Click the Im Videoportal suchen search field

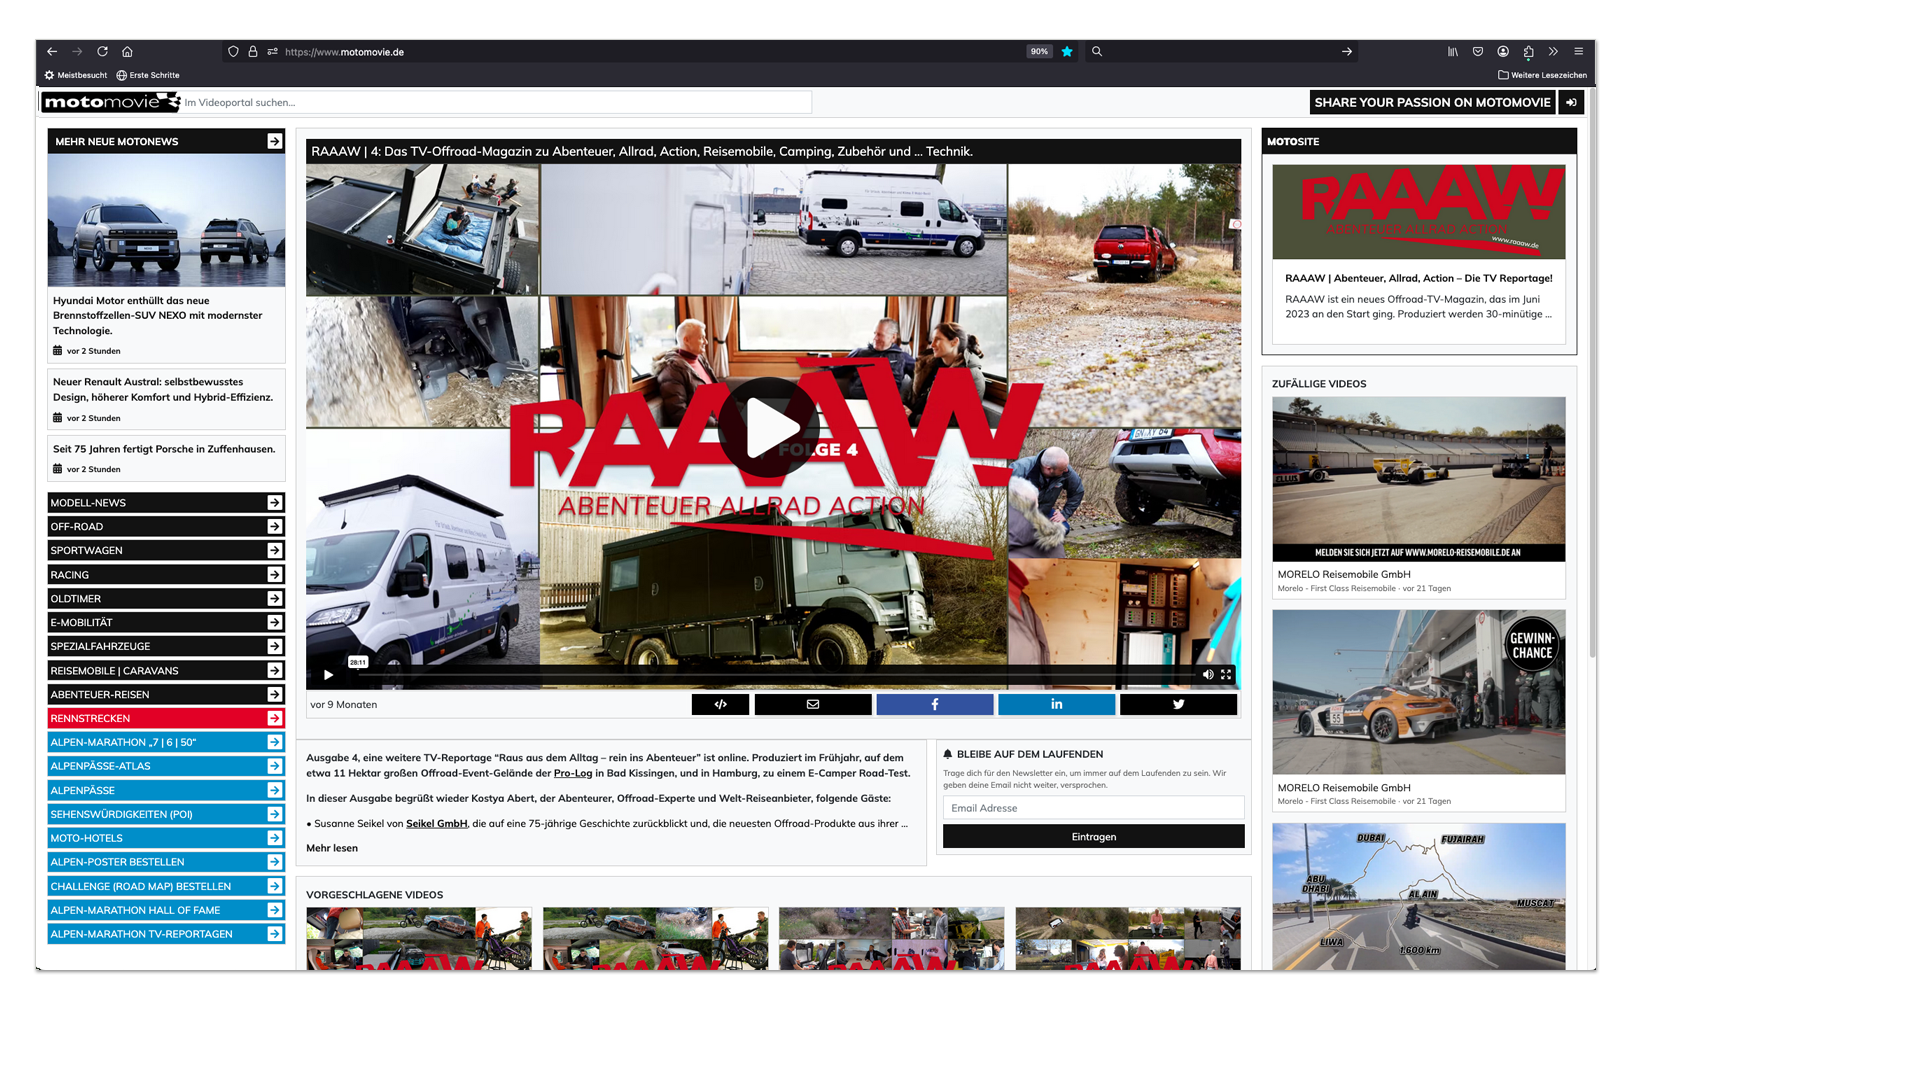496,102
